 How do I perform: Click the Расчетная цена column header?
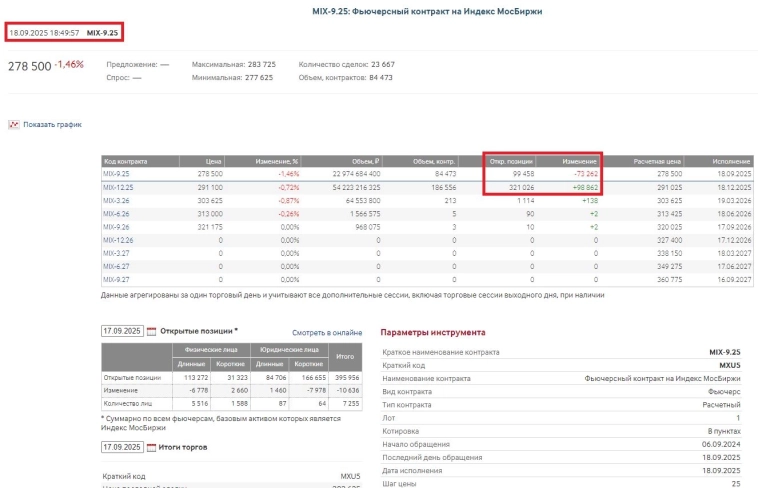(x=657, y=161)
